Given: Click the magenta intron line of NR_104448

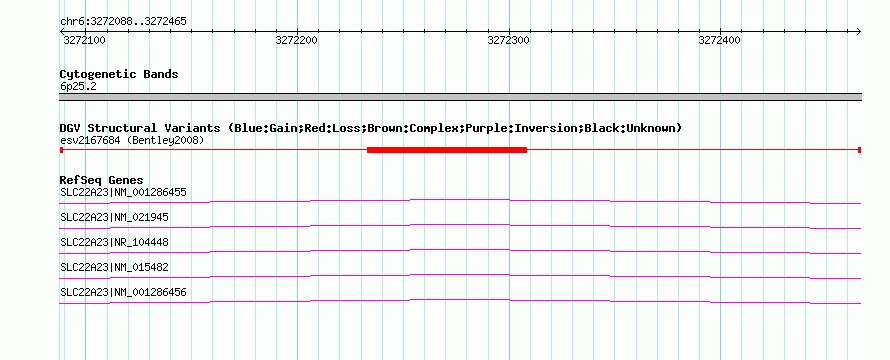Looking at the screenshot, I should [x=460, y=250].
